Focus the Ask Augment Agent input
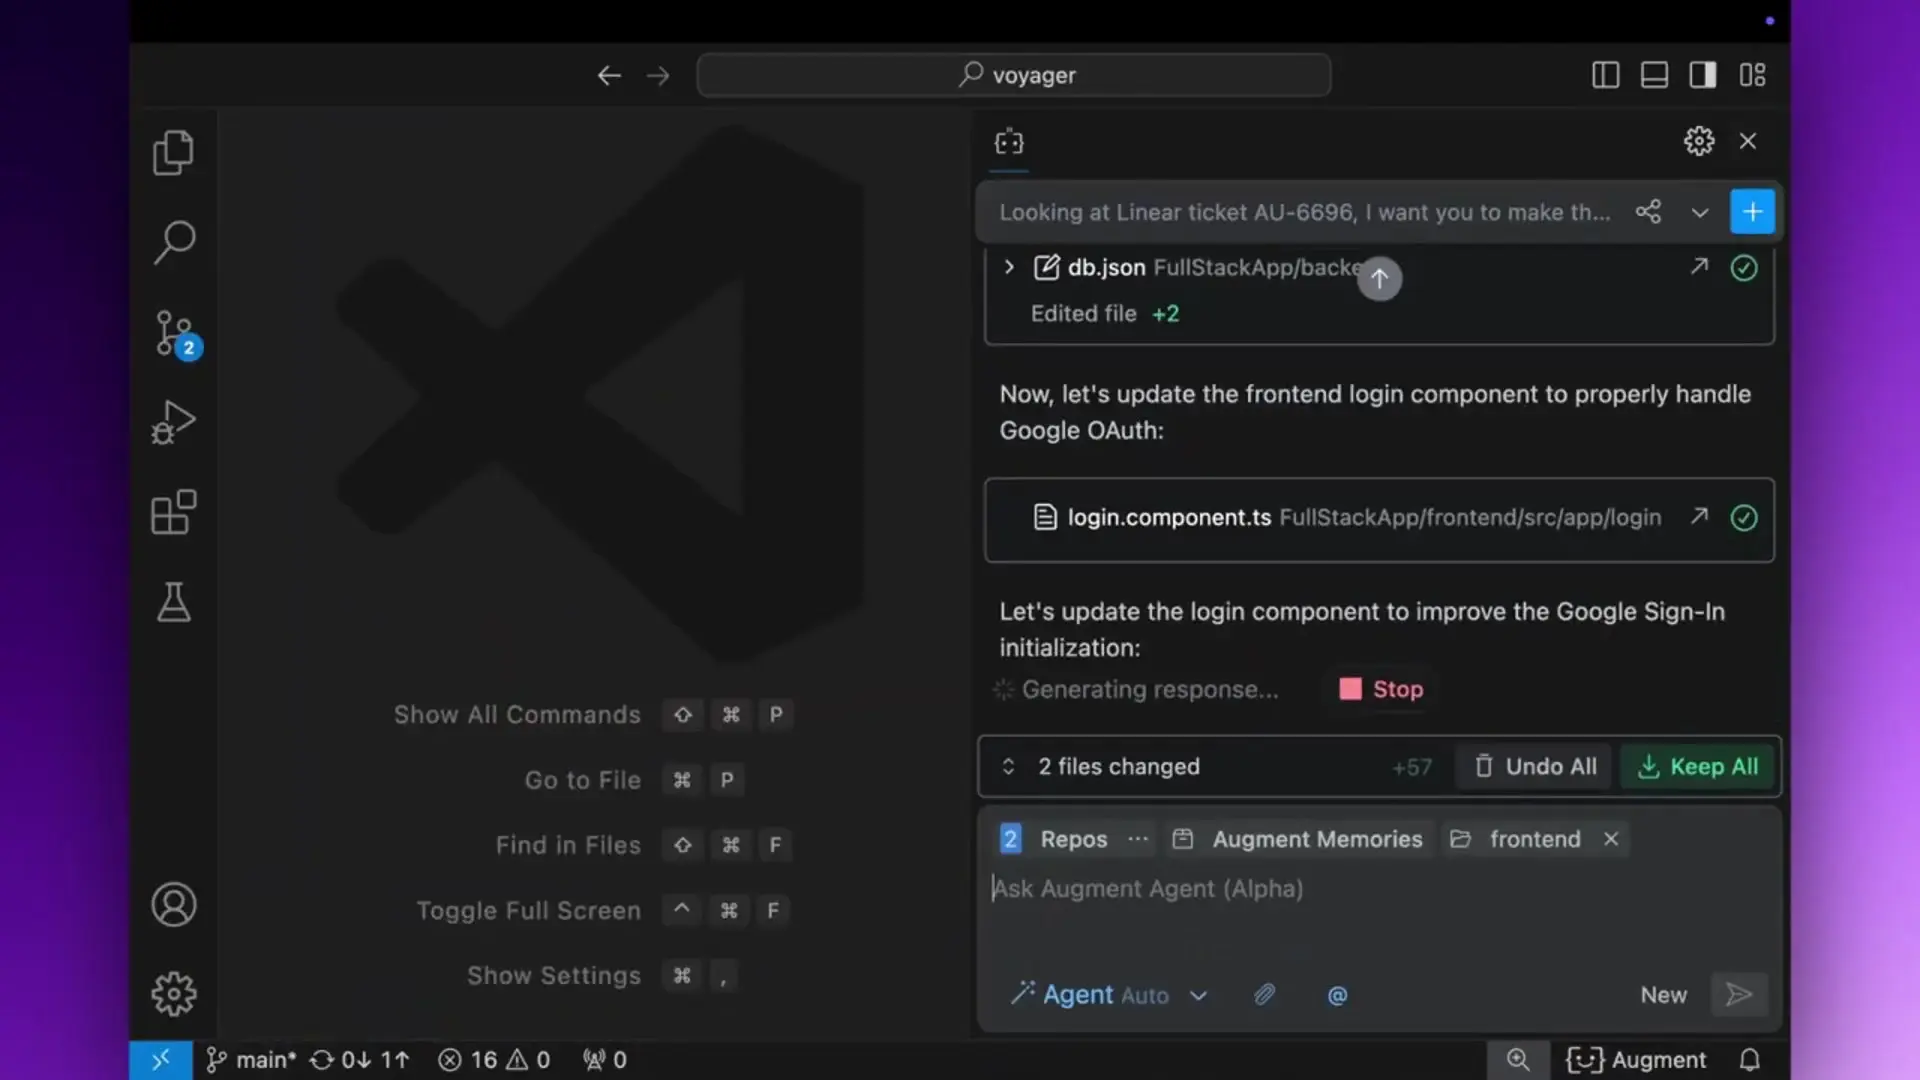This screenshot has height=1080, width=1920. pos(1379,889)
